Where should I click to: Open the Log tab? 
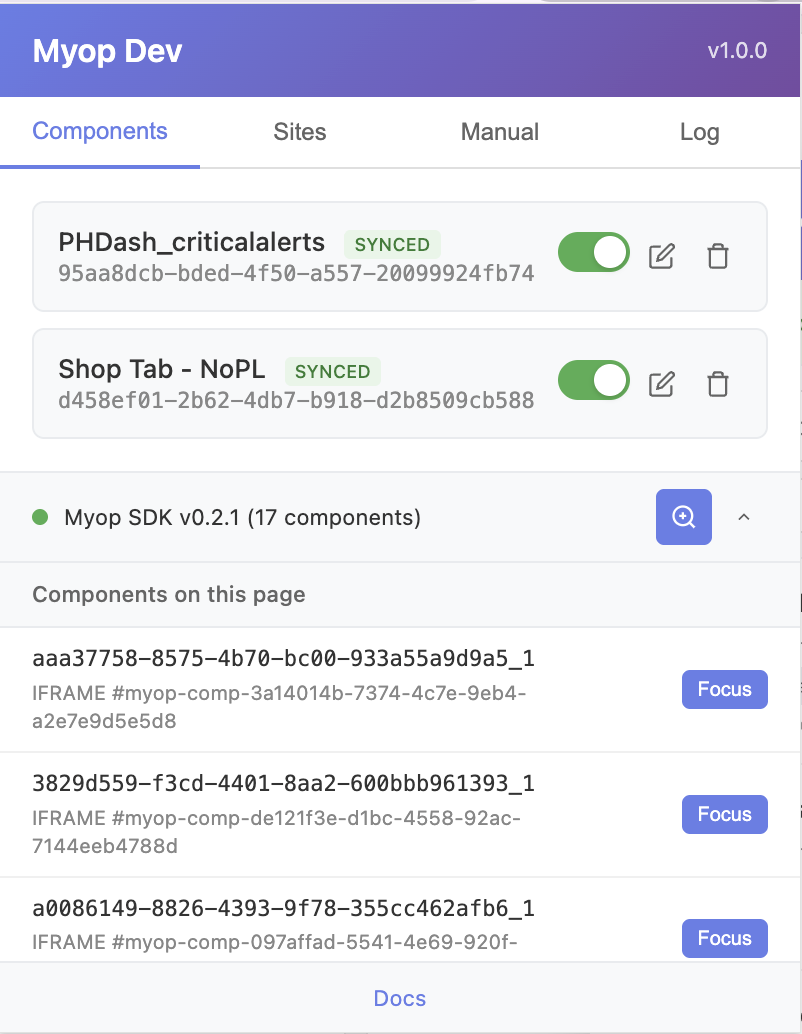click(x=699, y=132)
